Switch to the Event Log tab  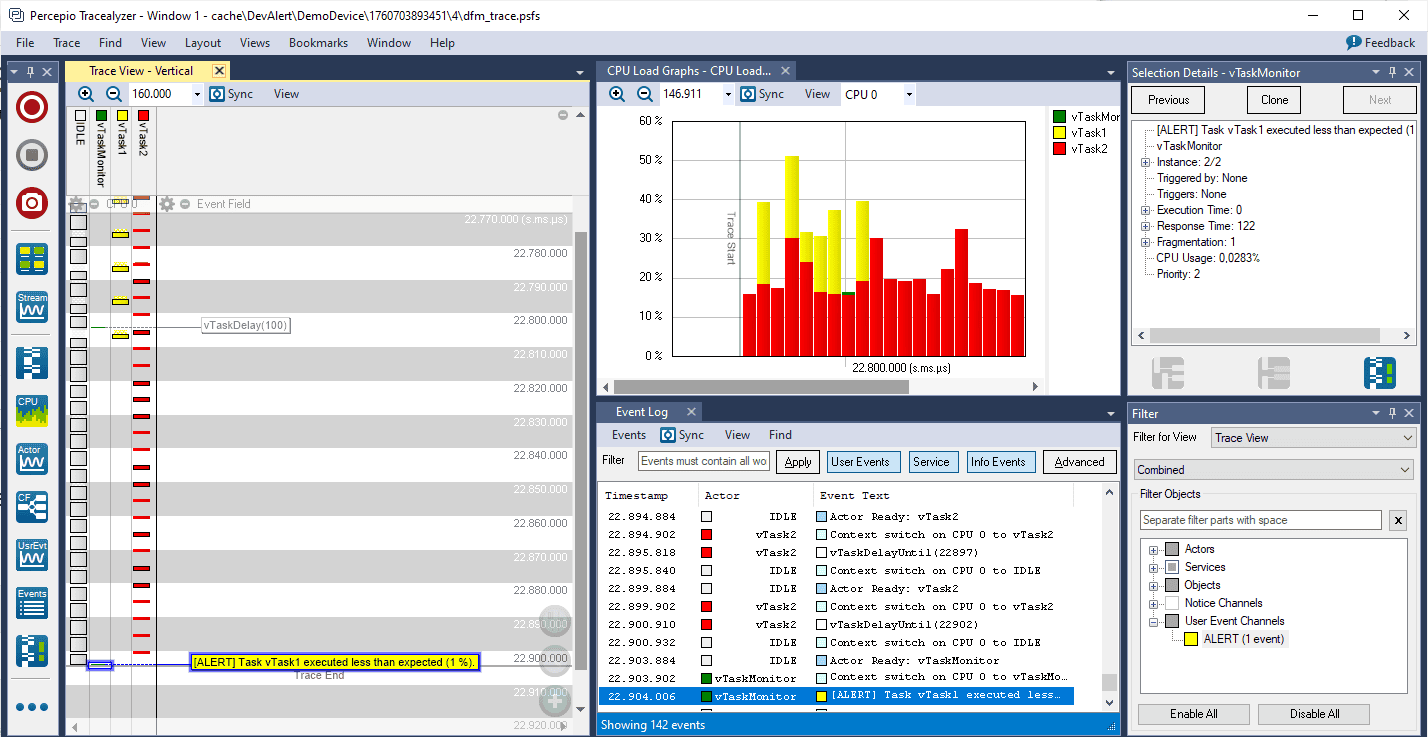(641, 412)
